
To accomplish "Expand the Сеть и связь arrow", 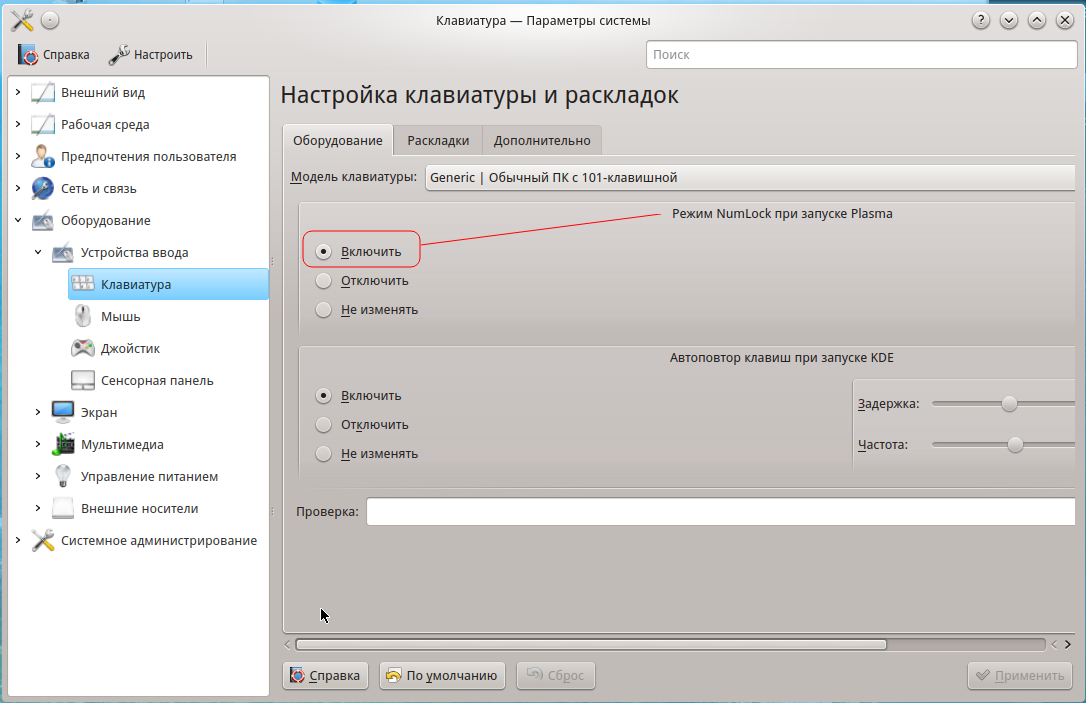I will tap(18, 188).
